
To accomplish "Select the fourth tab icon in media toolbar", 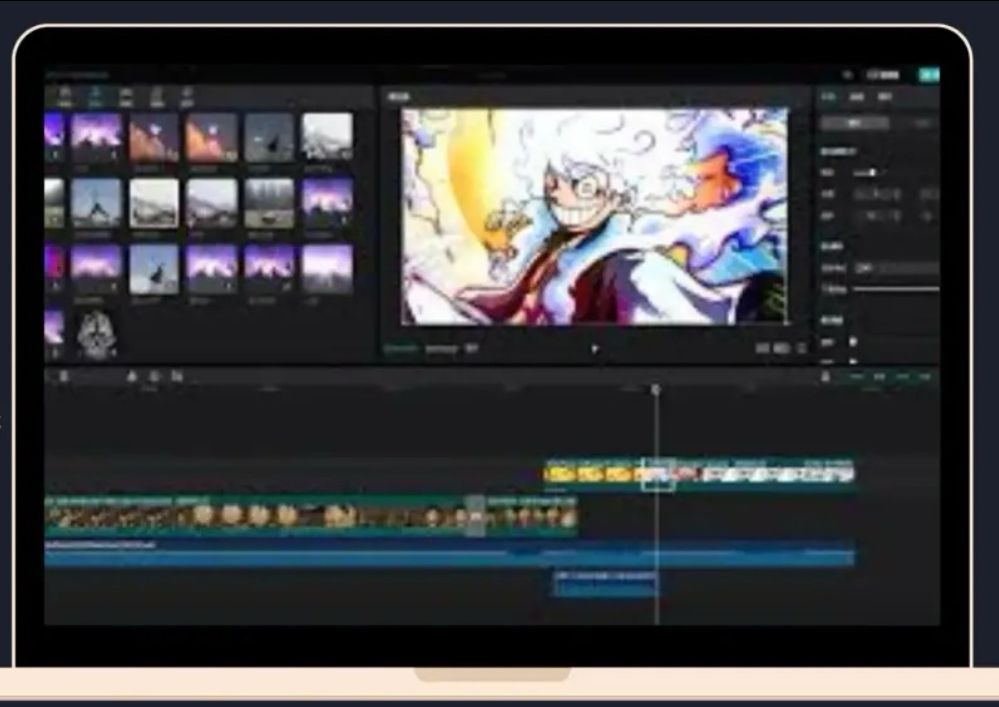I will [x=157, y=97].
